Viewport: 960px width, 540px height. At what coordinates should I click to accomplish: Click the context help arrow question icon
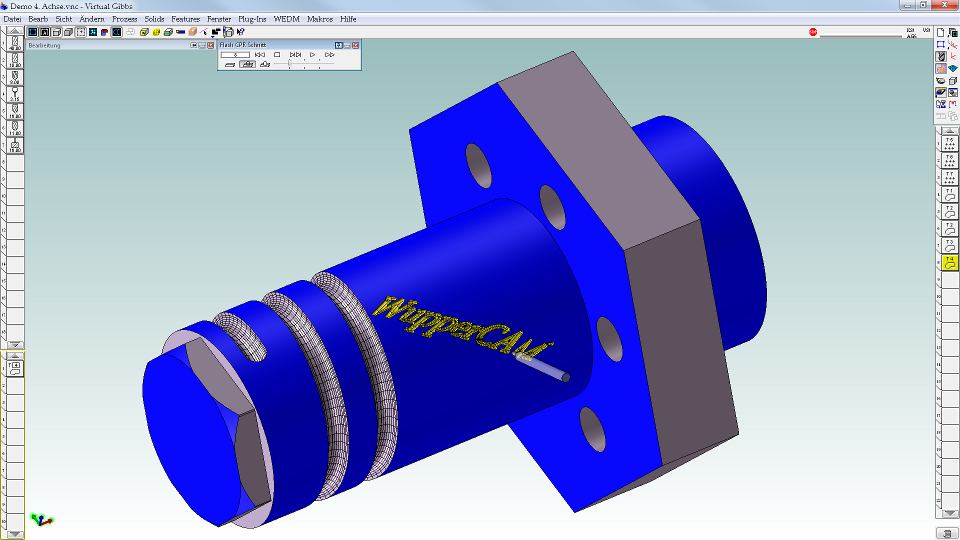pos(241,32)
